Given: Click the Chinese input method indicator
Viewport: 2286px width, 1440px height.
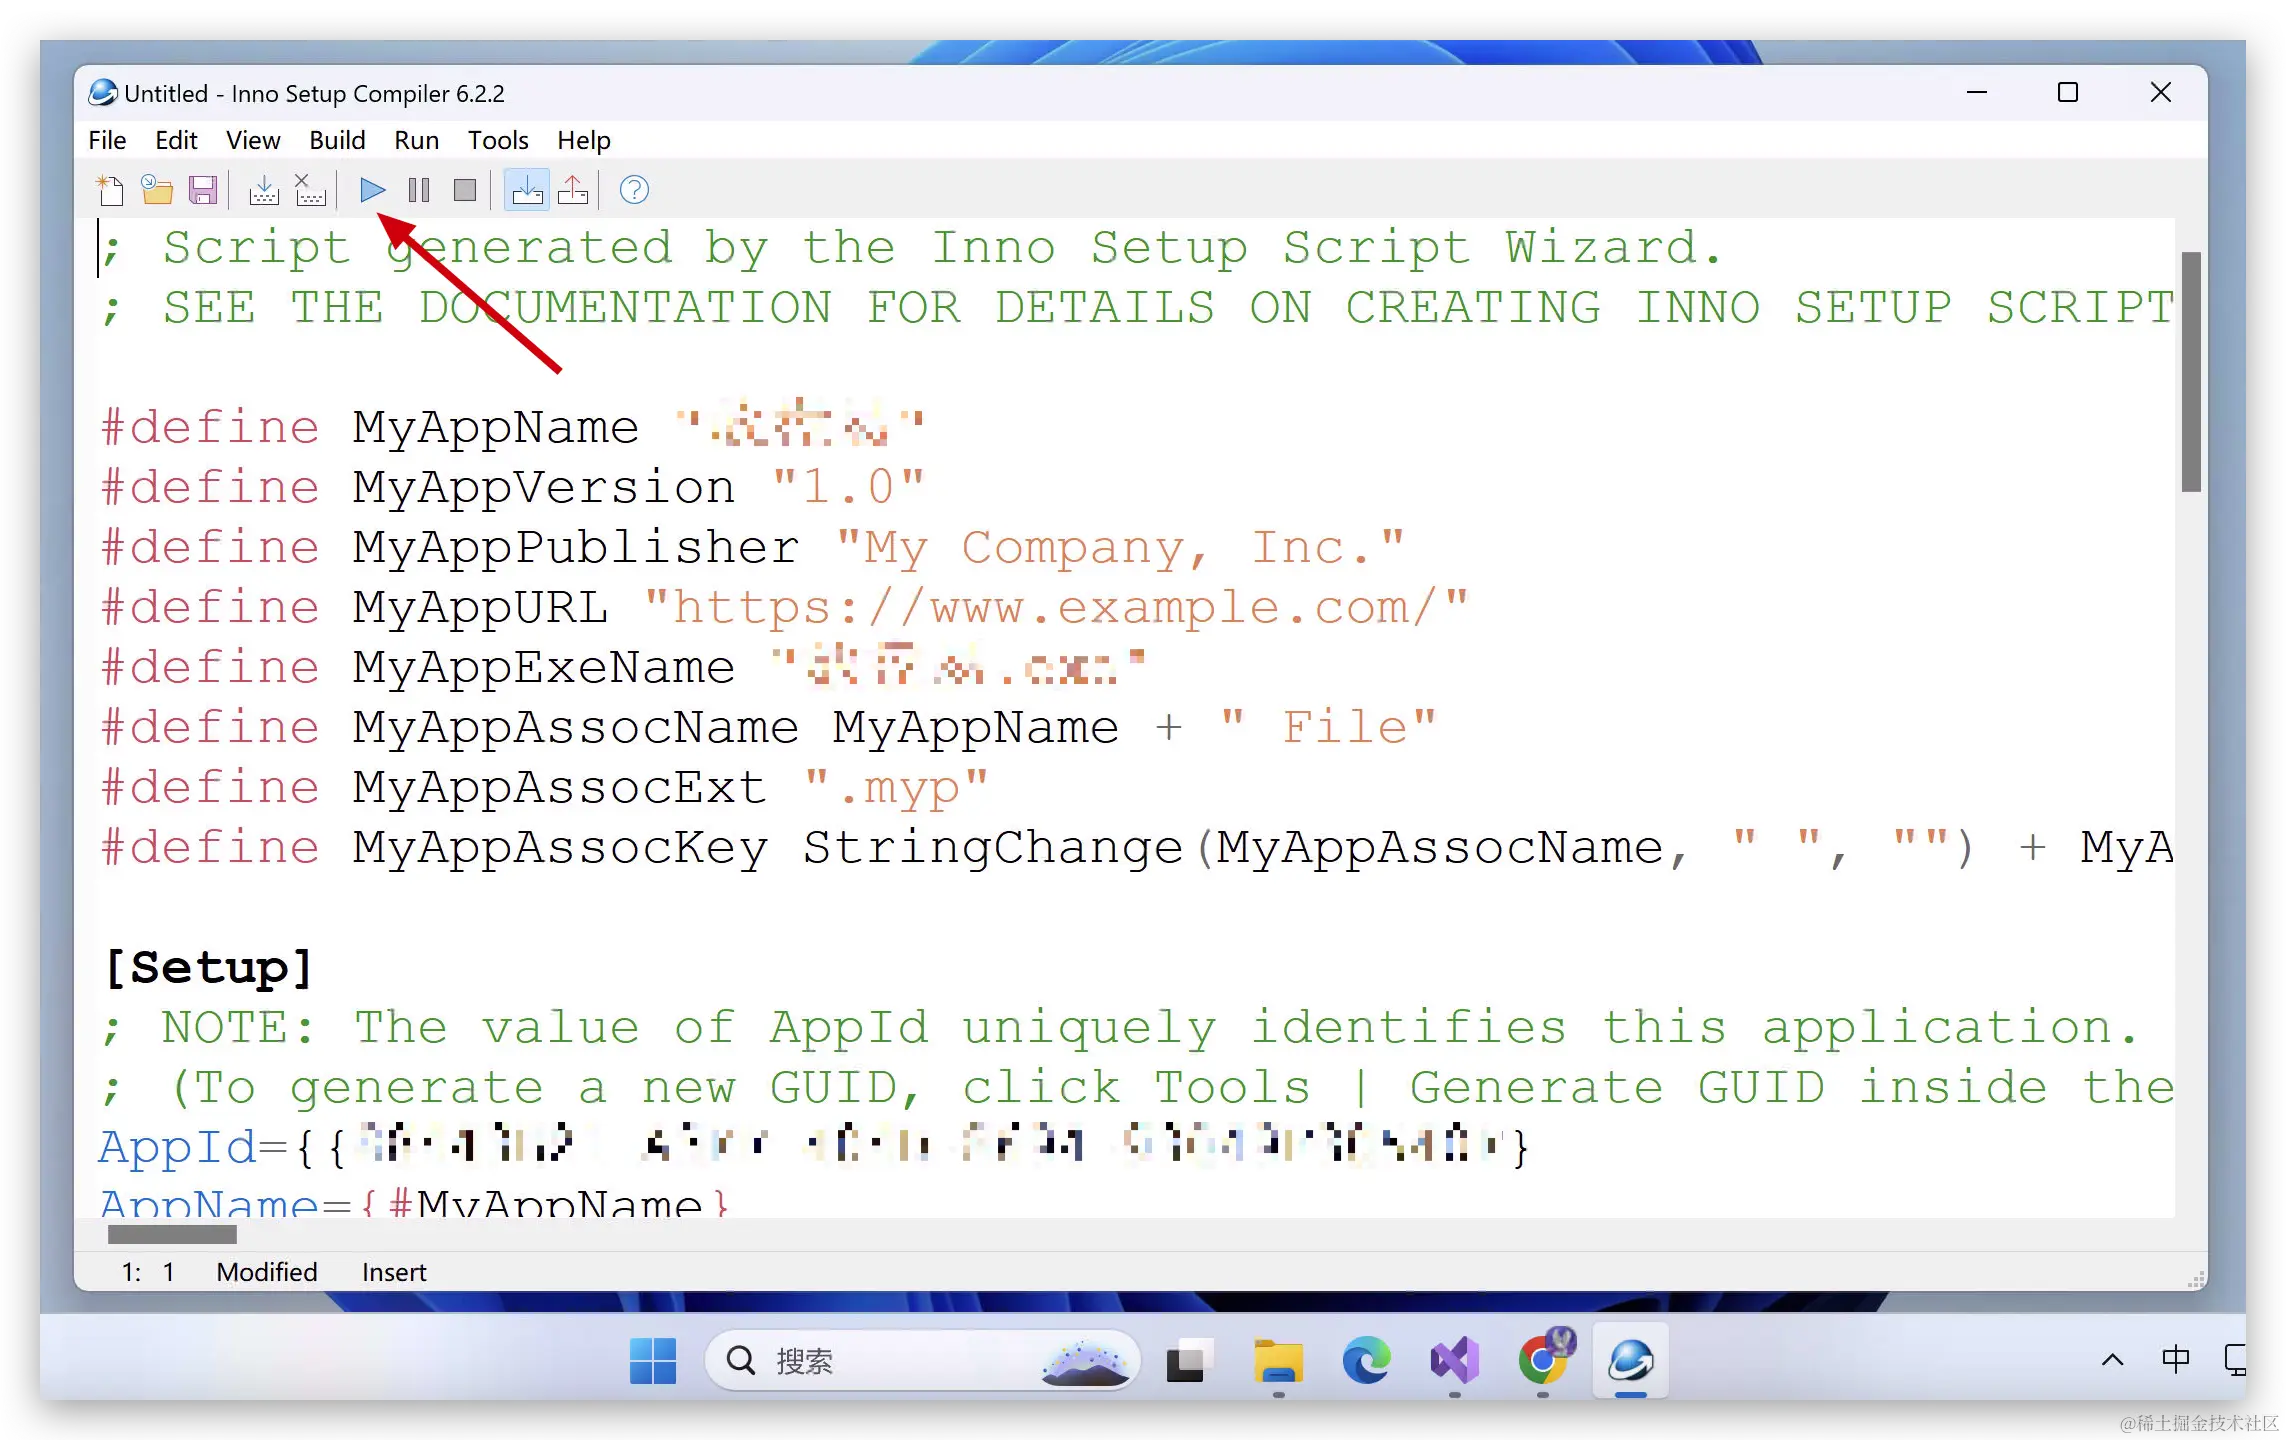Looking at the screenshot, I should tap(2175, 1360).
